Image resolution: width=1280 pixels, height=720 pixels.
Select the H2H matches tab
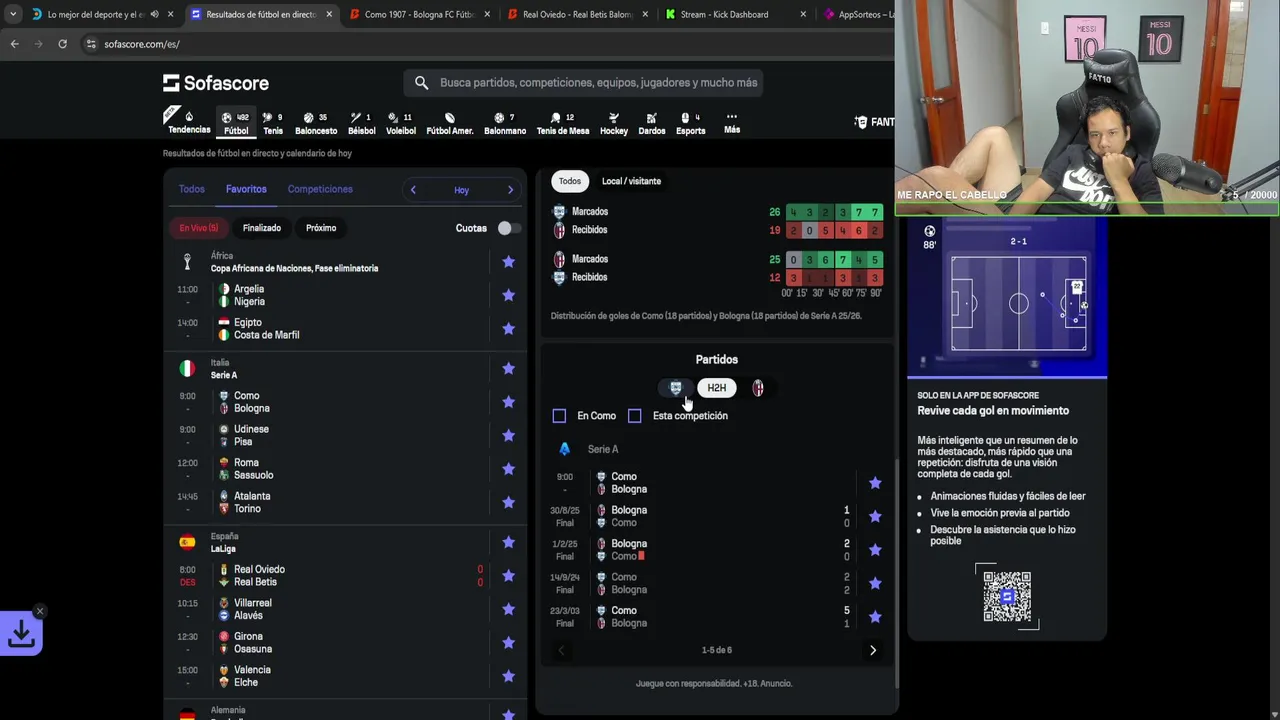717,388
